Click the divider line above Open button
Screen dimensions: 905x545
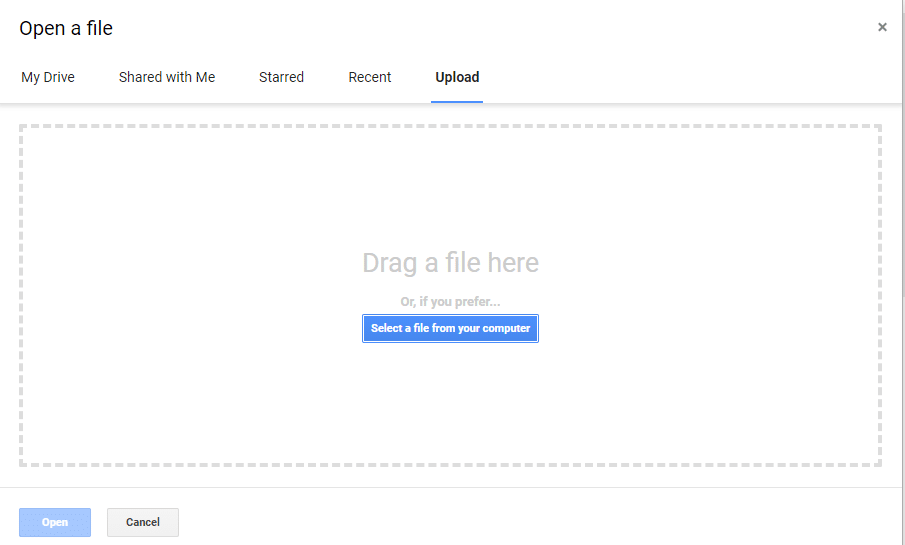coord(450,487)
